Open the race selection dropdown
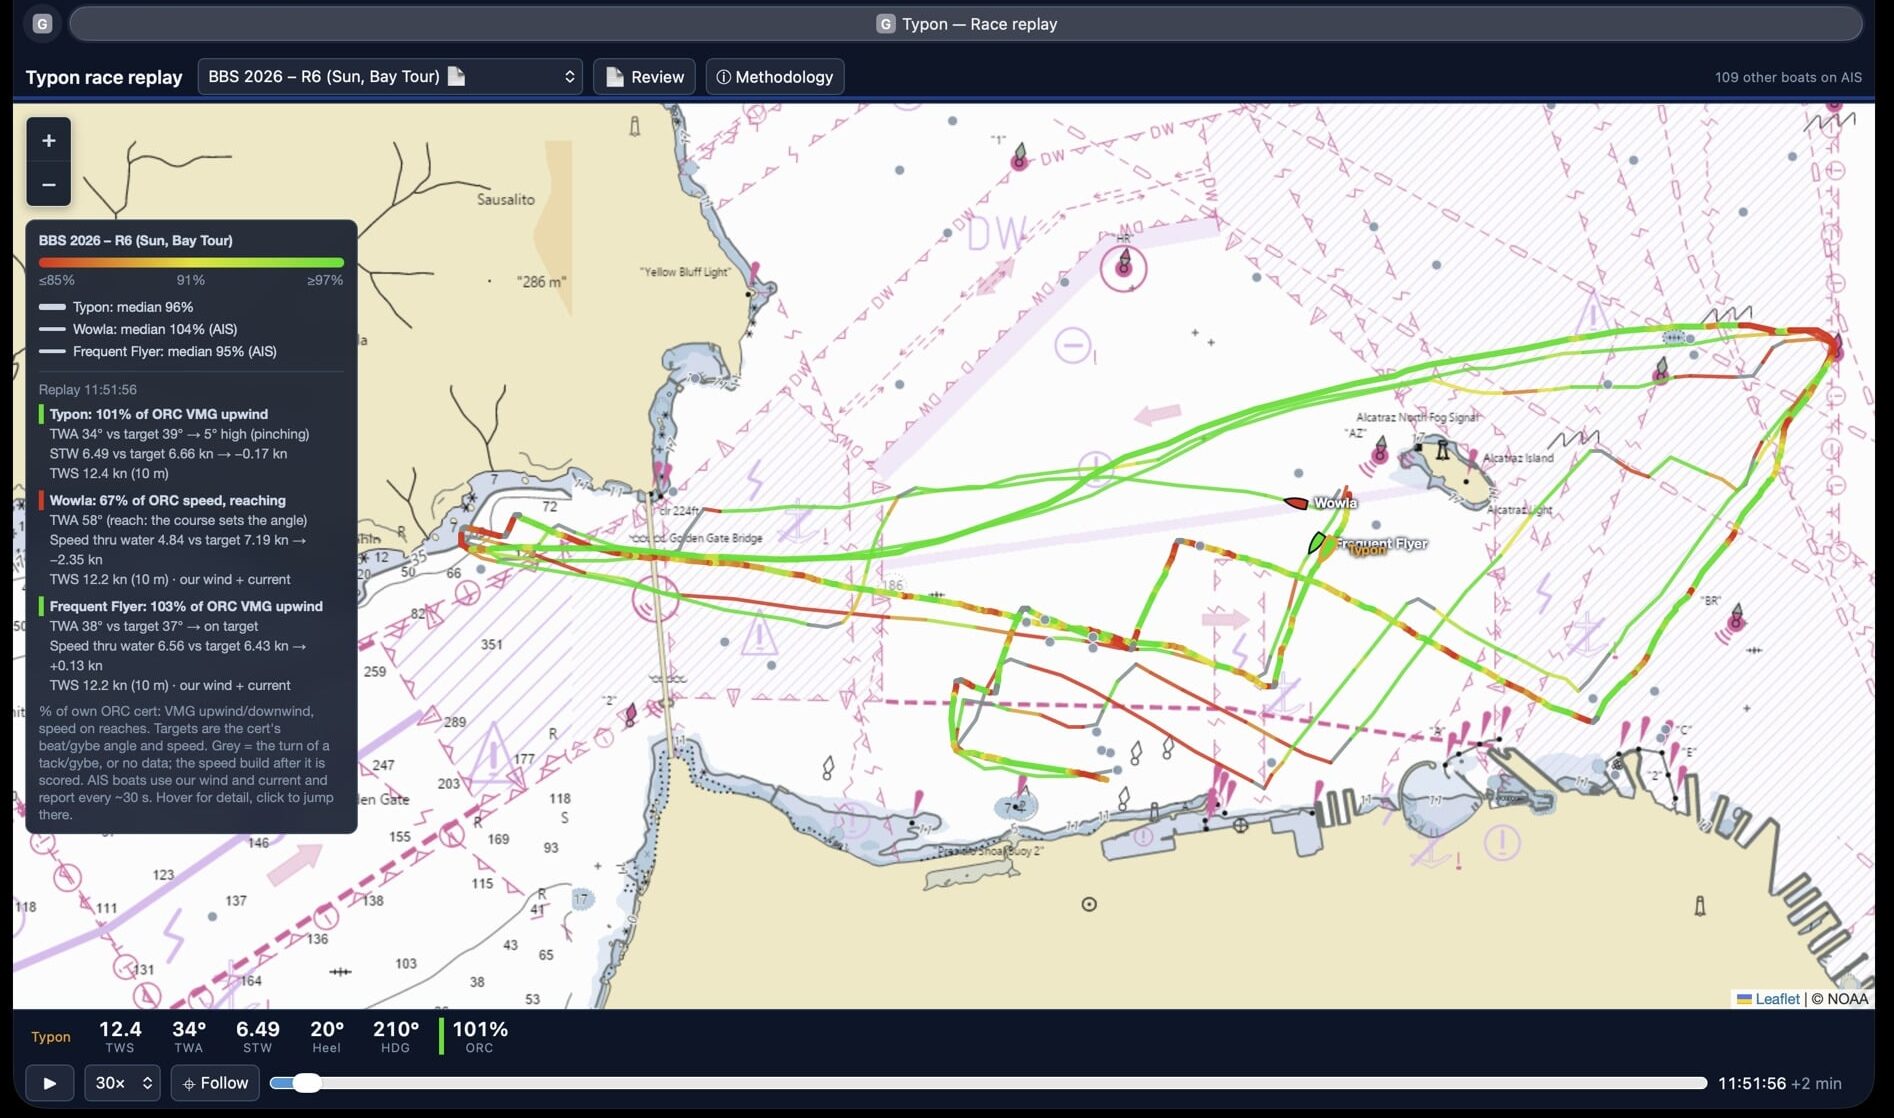The image size is (1894, 1118). [x=390, y=77]
